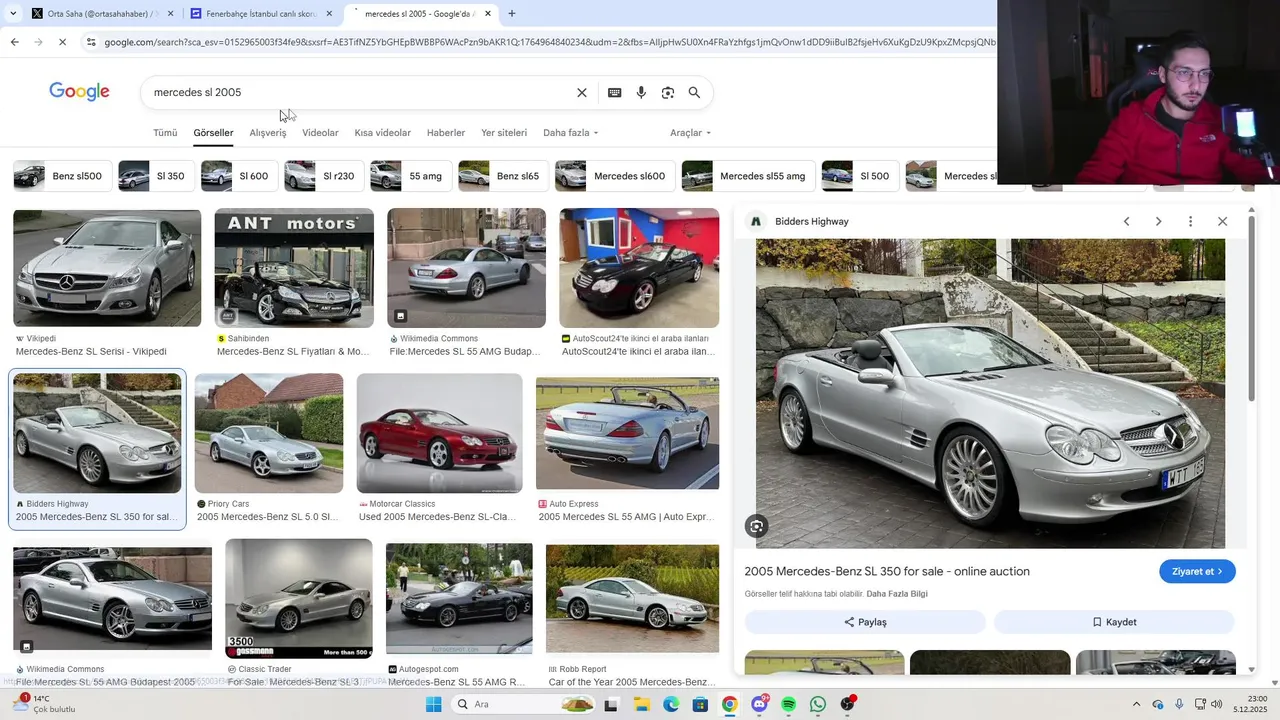Open the red Motorcar Classics SL thumbnail

pyautogui.click(x=439, y=433)
